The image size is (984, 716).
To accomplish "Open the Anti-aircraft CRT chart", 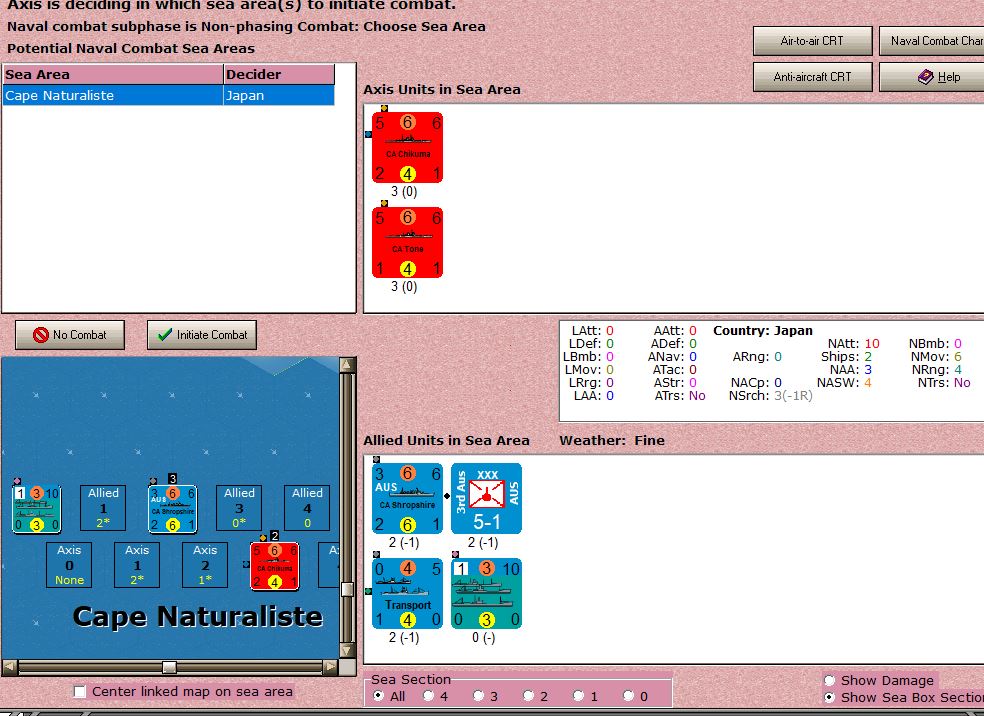I will 813,77.
